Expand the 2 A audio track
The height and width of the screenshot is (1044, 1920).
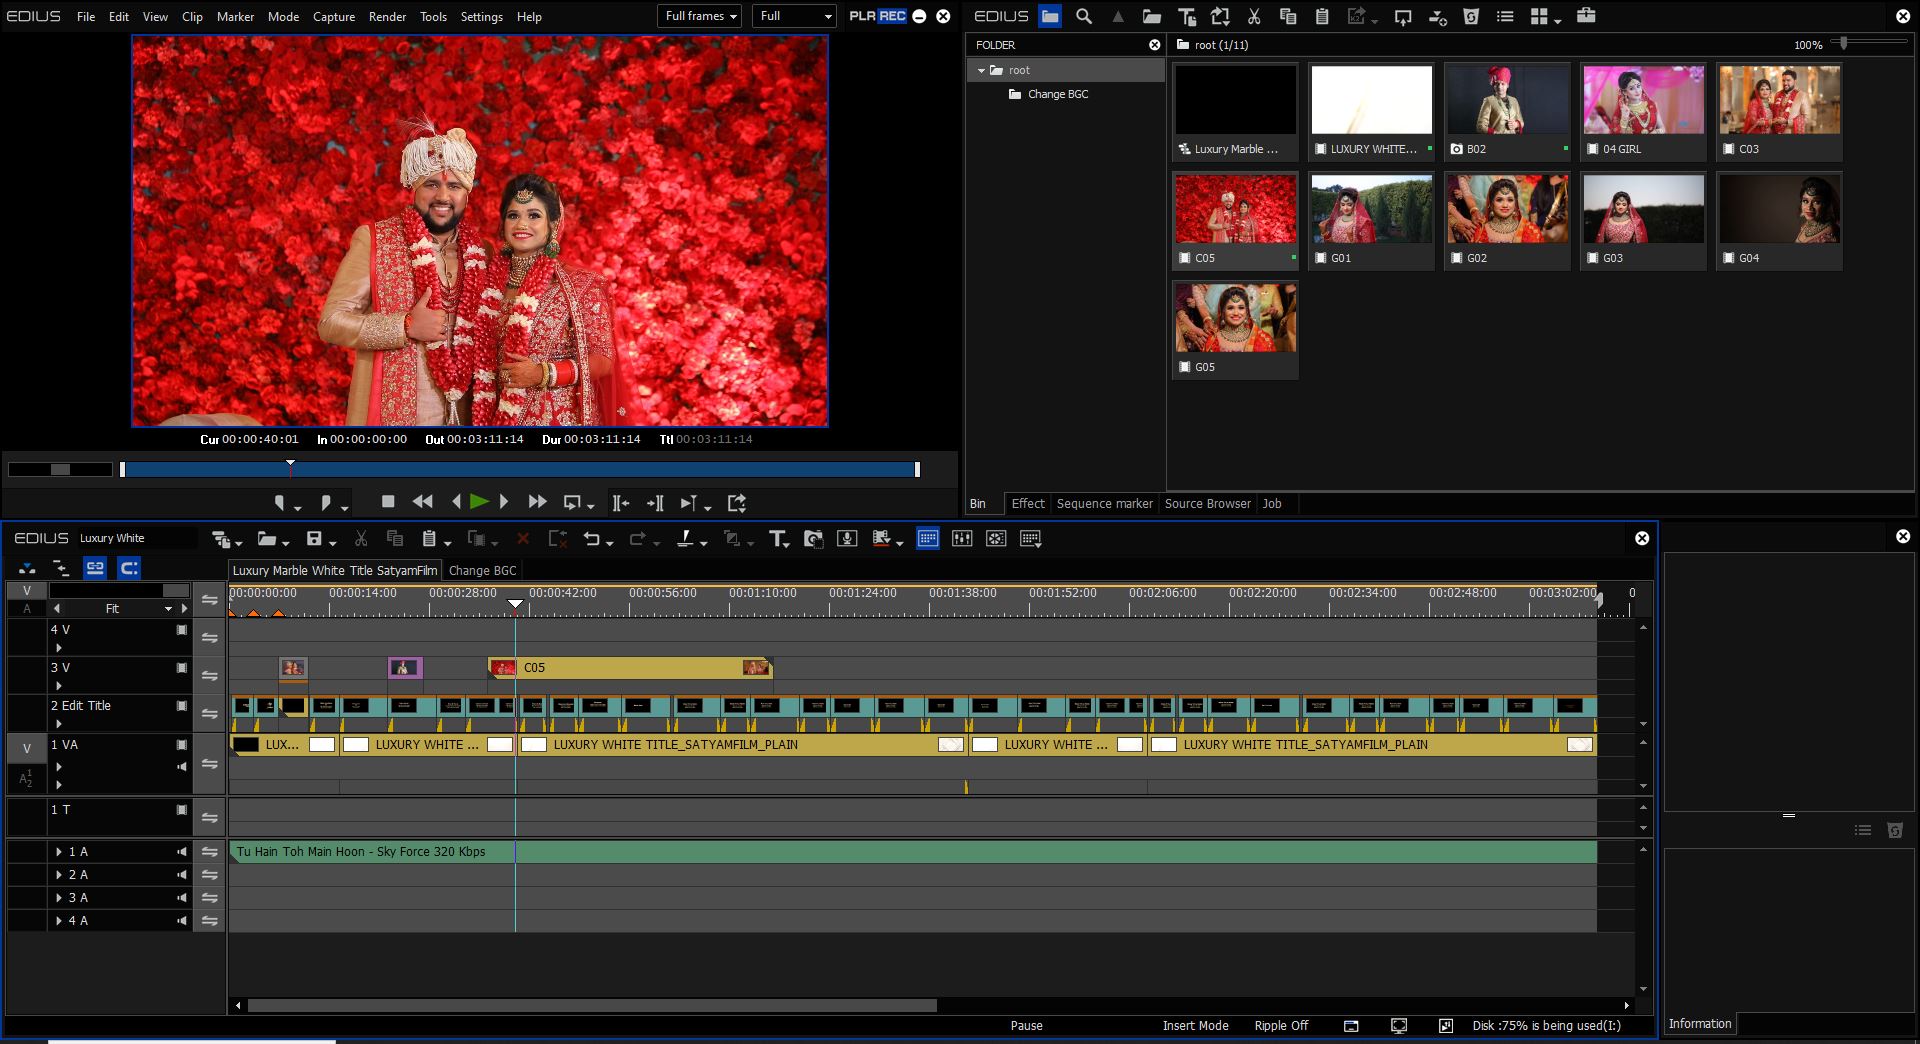pos(59,875)
